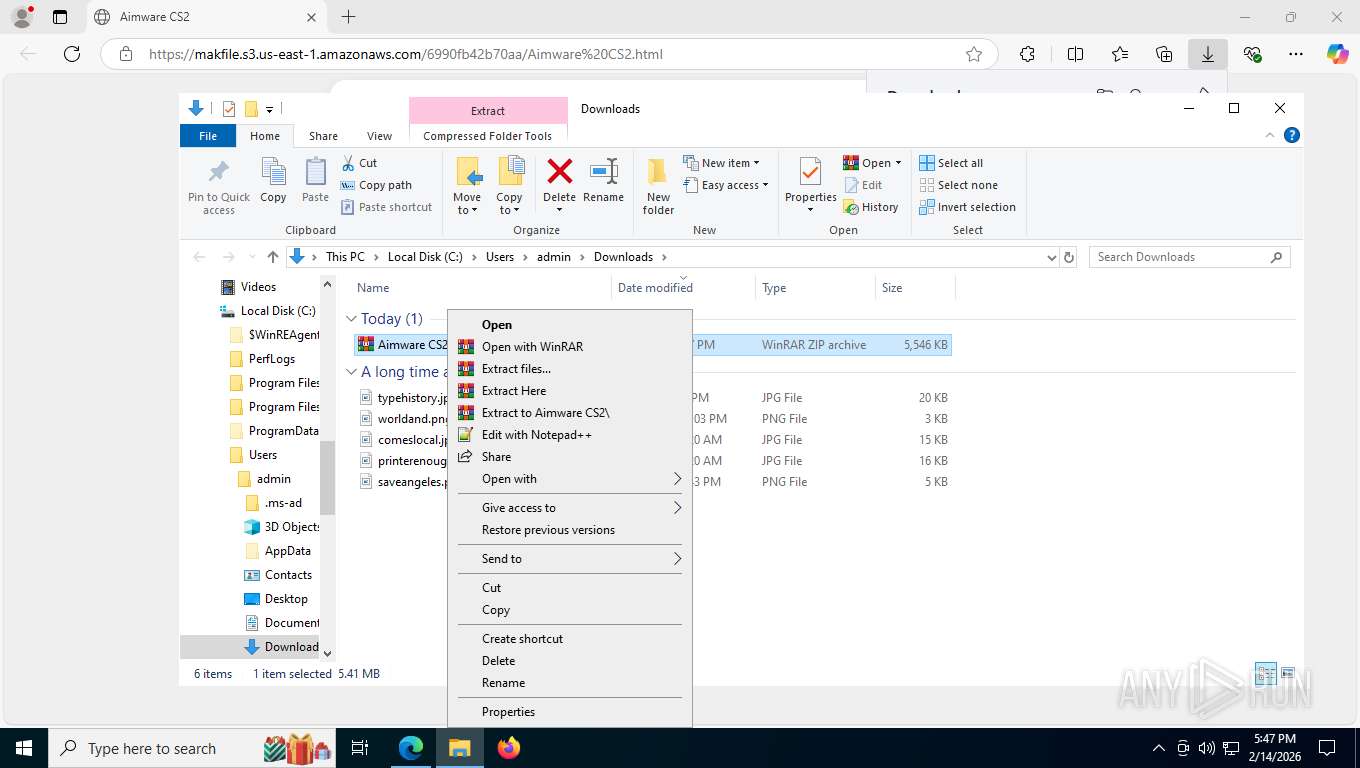This screenshot has height=768, width=1360.
Task: Collapse the ribbon with chevron
Action: pos(1270,135)
